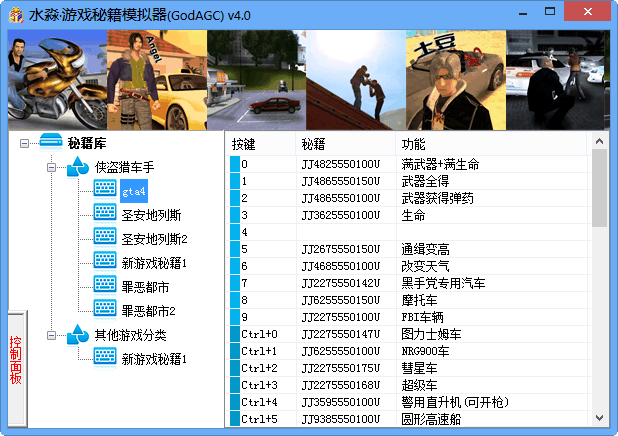Click the 土豆 character banner image
This screenshot has height=436, width=618.
coord(456,80)
